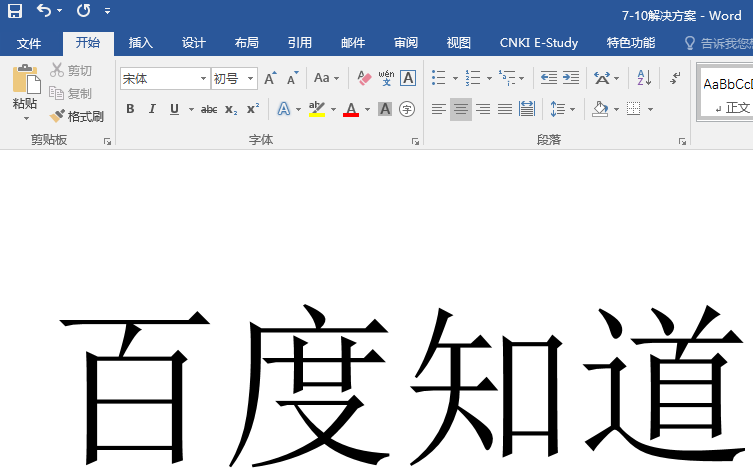Insert enclosed character 字 icon

pyautogui.click(x=407, y=109)
